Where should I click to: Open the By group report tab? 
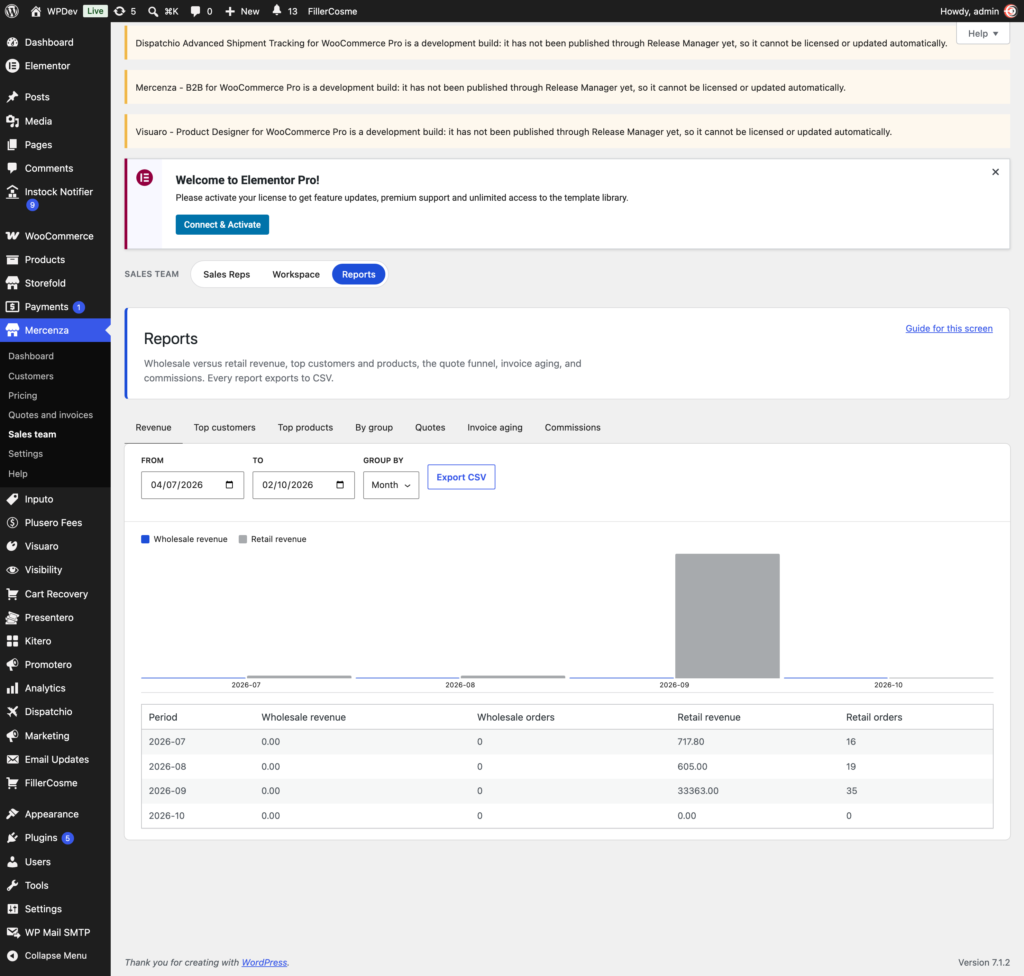click(374, 427)
